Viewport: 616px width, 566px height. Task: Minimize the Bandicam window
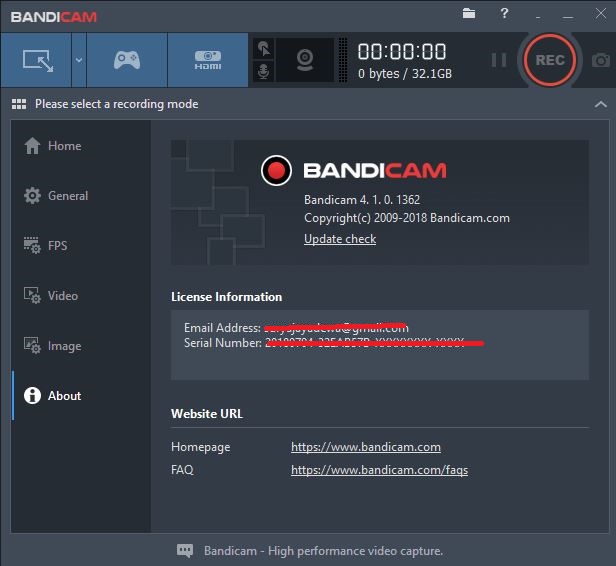click(568, 17)
